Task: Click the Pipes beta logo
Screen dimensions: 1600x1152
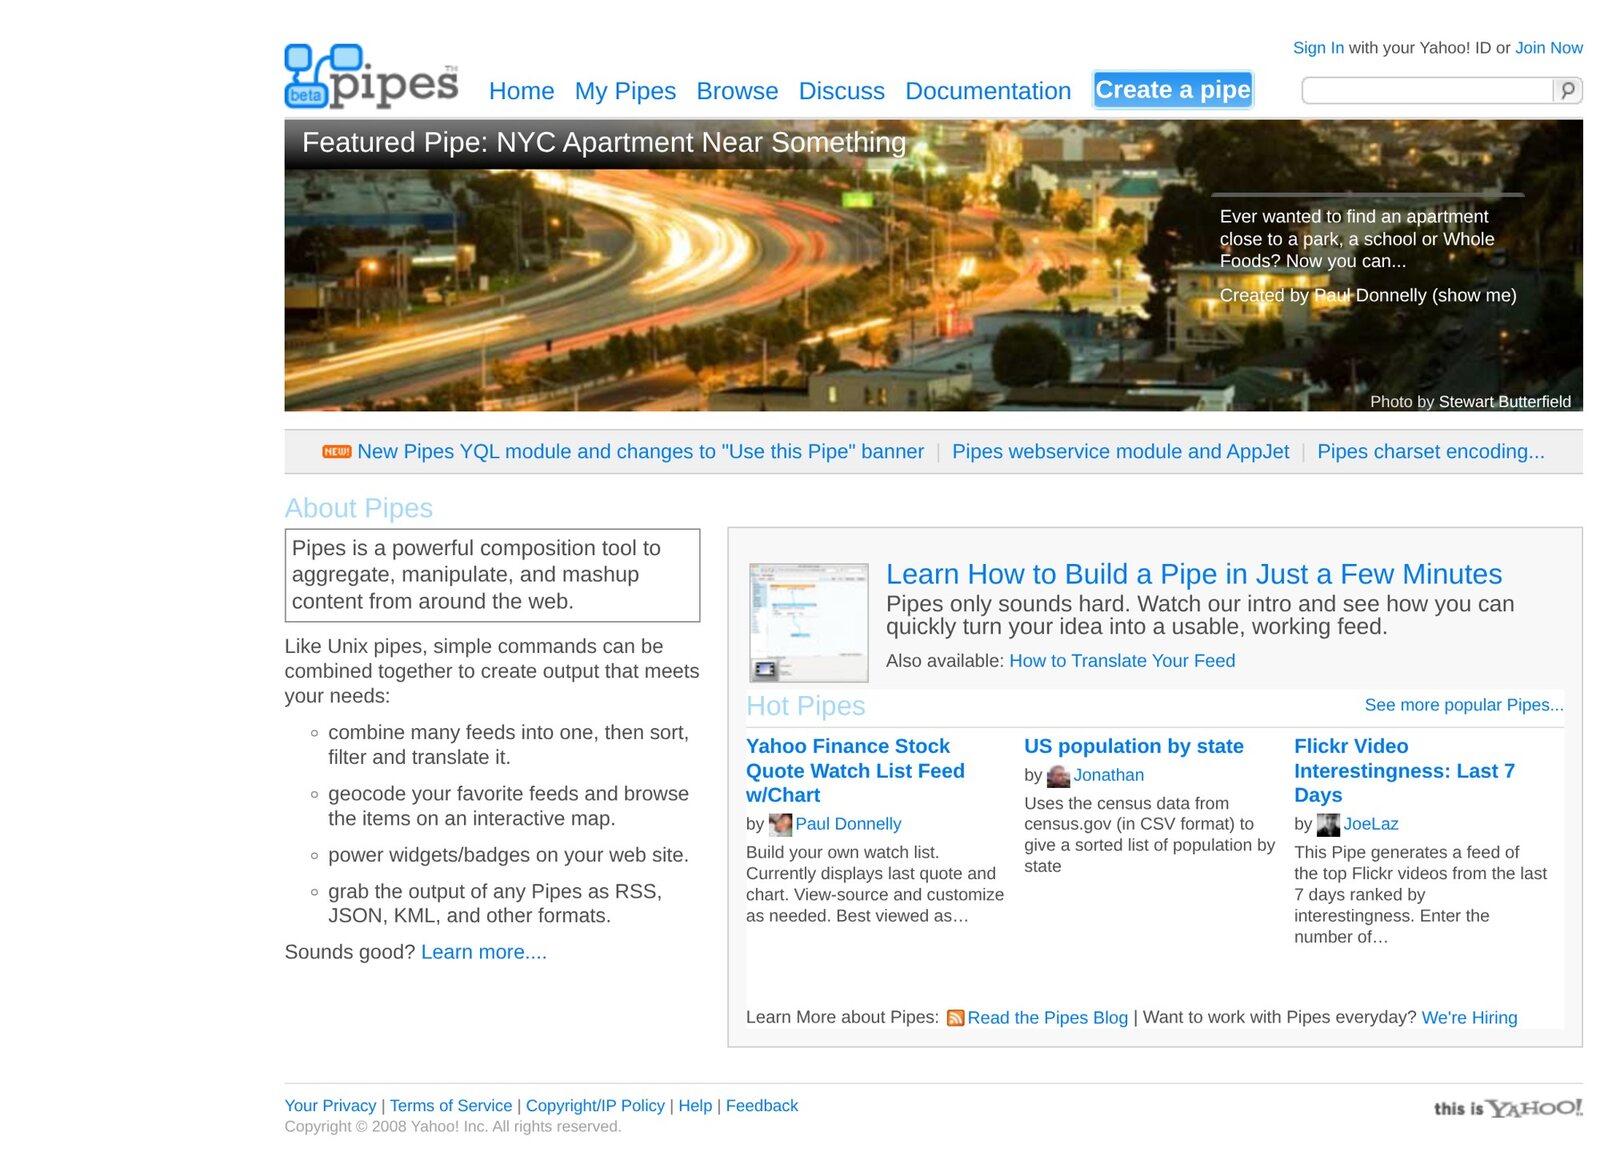Action: pos(371,77)
